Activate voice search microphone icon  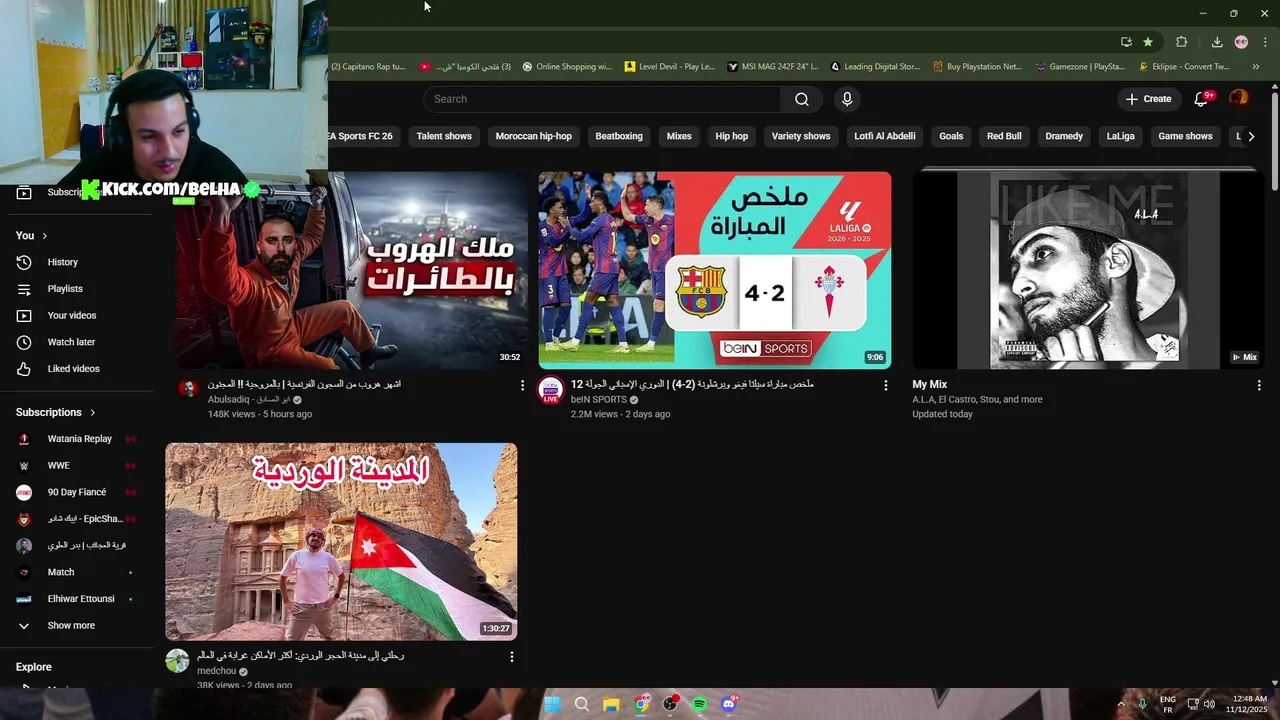847,99
